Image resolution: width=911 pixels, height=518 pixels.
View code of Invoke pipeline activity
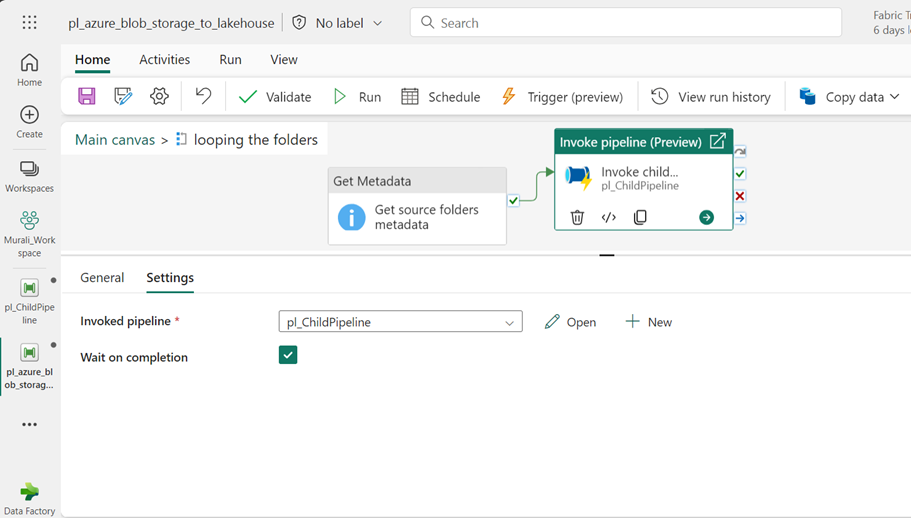(x=608, y=217)
